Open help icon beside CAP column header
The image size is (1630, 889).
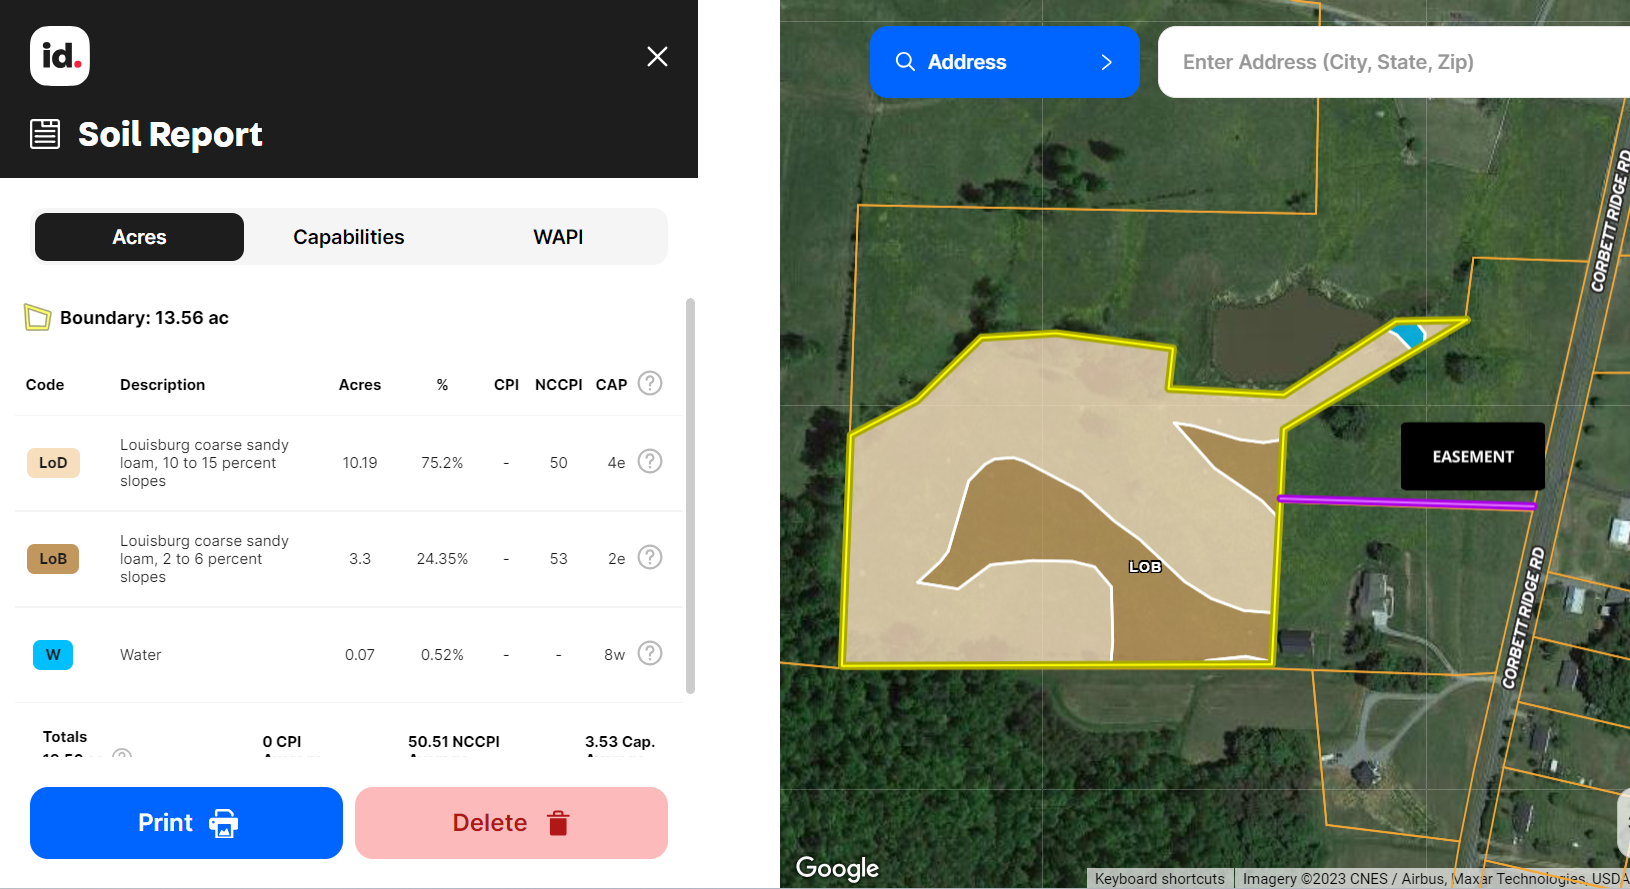coord(650,383)
